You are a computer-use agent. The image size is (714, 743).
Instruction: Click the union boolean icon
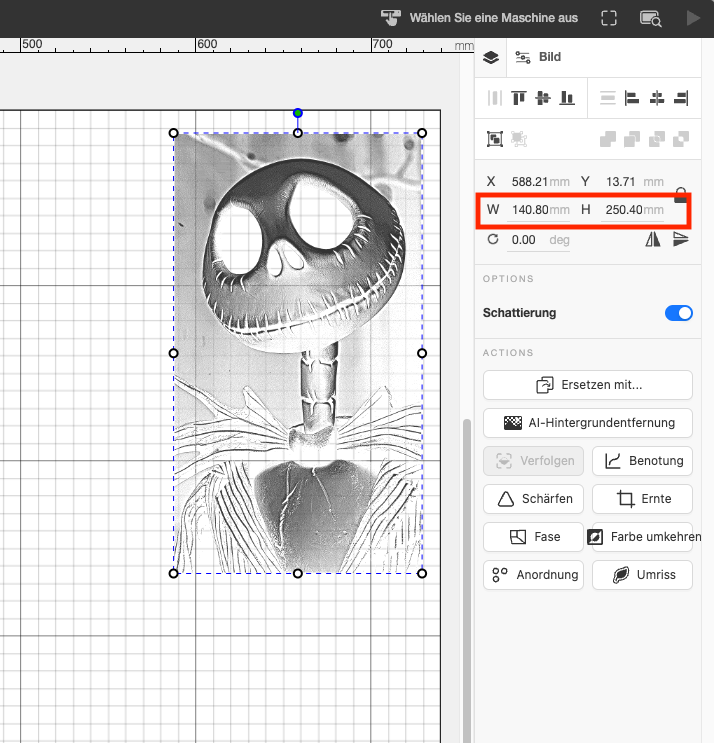click(x=608, y=139)
